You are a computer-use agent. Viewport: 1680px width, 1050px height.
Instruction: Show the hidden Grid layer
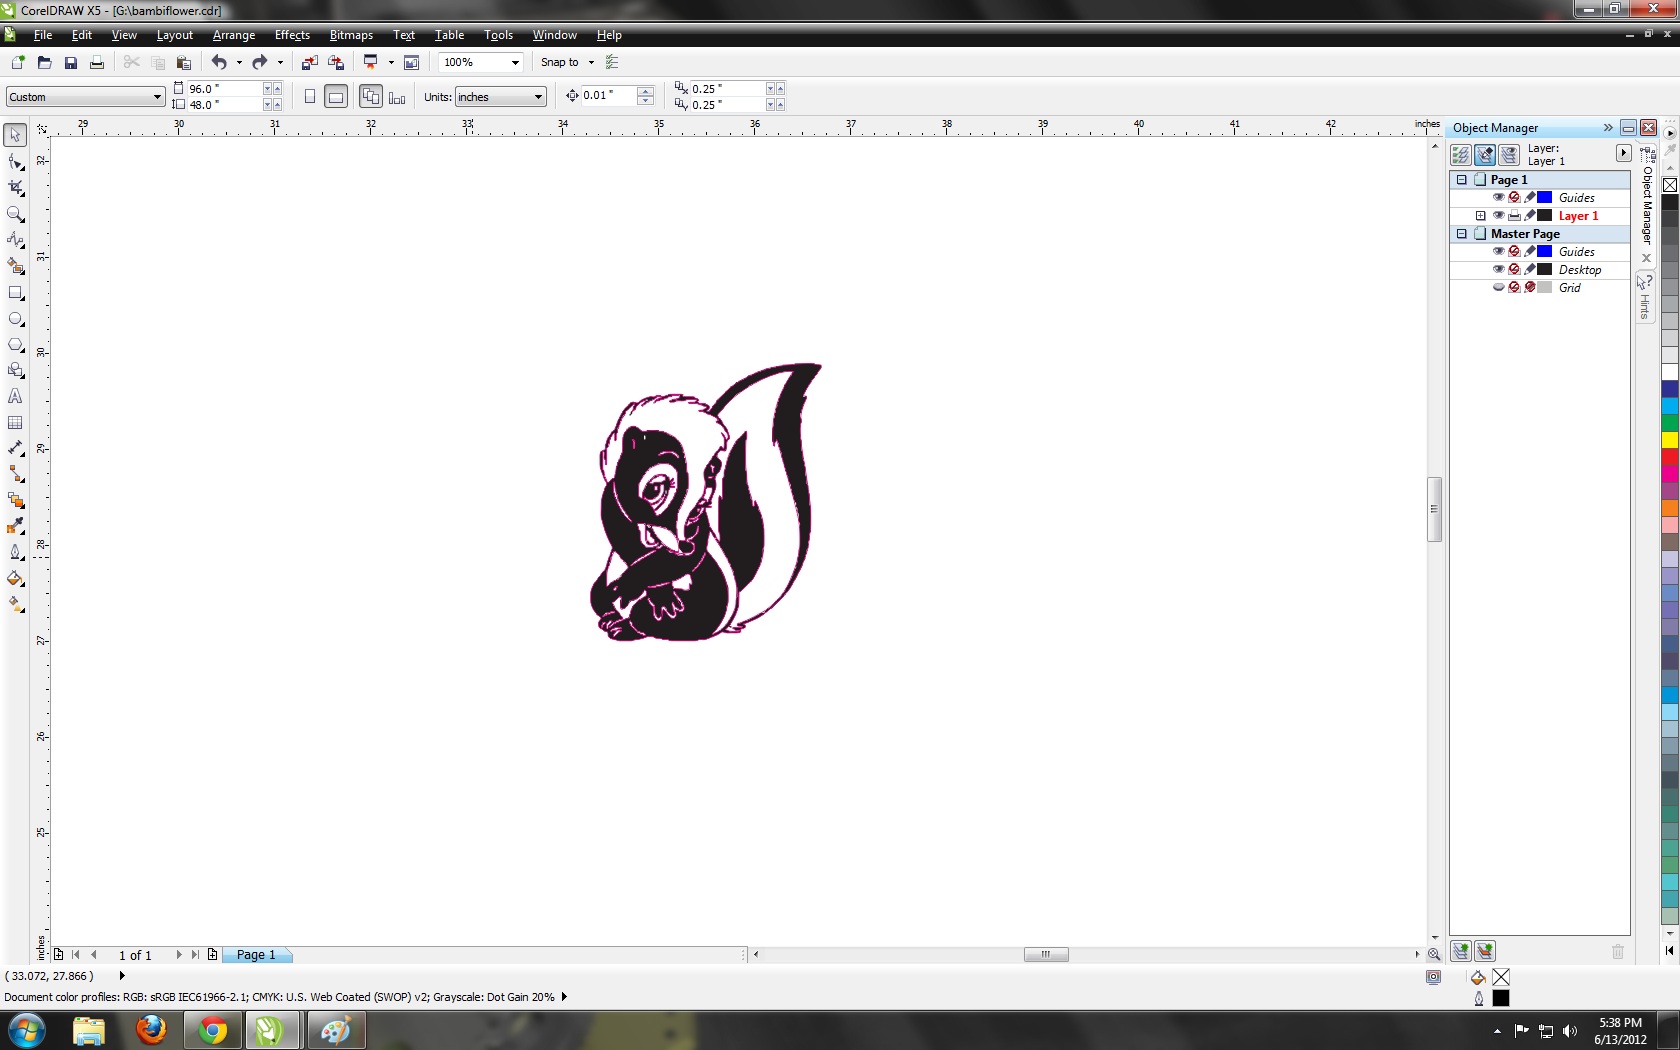click(x=1498, y=287)
